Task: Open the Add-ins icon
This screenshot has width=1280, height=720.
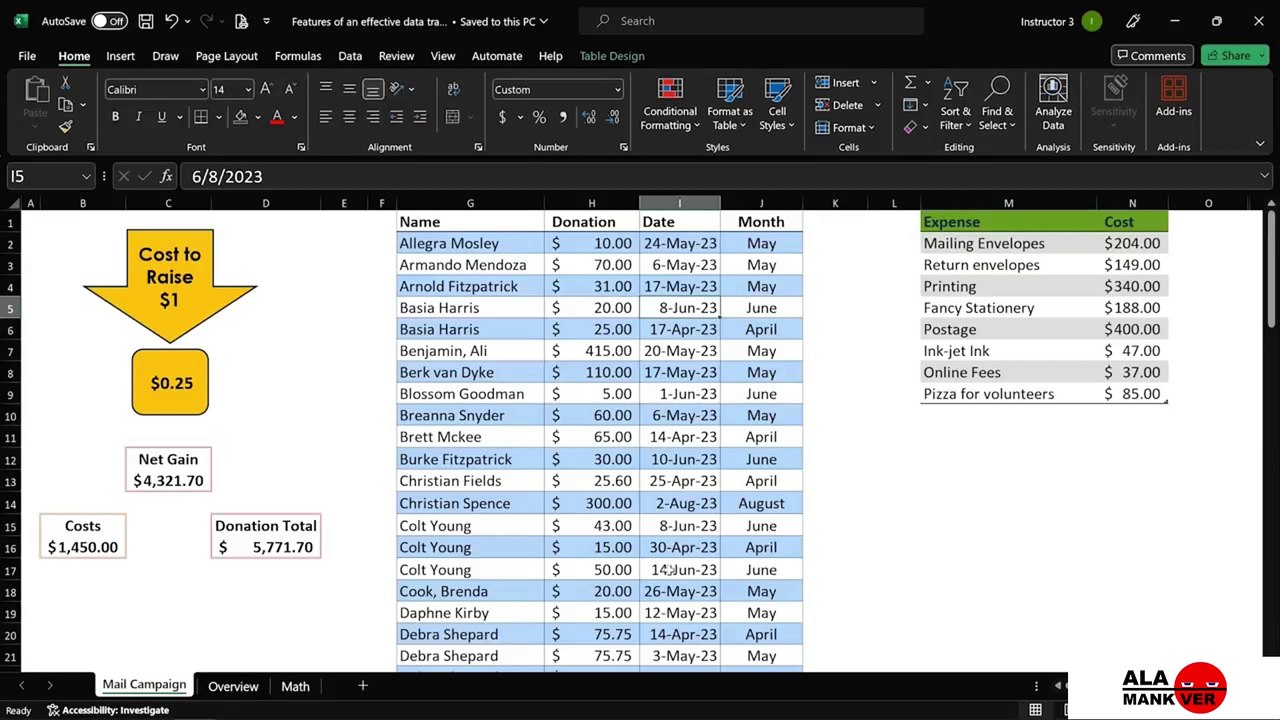Action: tap(1173, 92)
